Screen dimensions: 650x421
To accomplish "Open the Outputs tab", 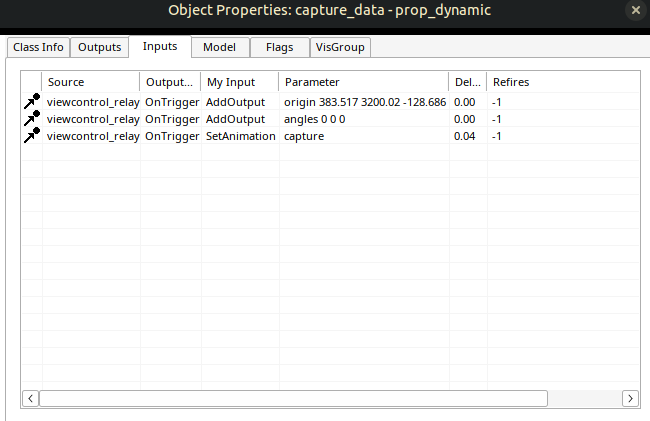I will pos(99,47).
